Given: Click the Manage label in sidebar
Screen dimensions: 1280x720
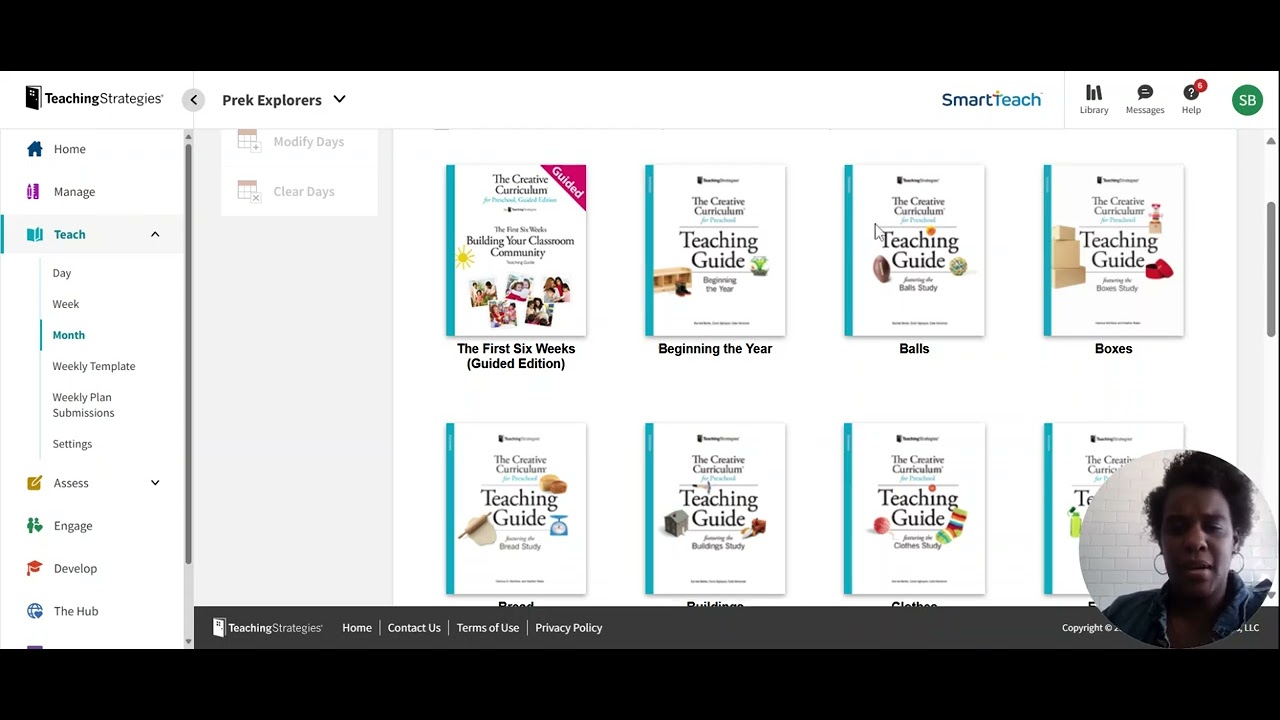Looking at the screenshot, I should pyautogui.click(x=75, y=192).
